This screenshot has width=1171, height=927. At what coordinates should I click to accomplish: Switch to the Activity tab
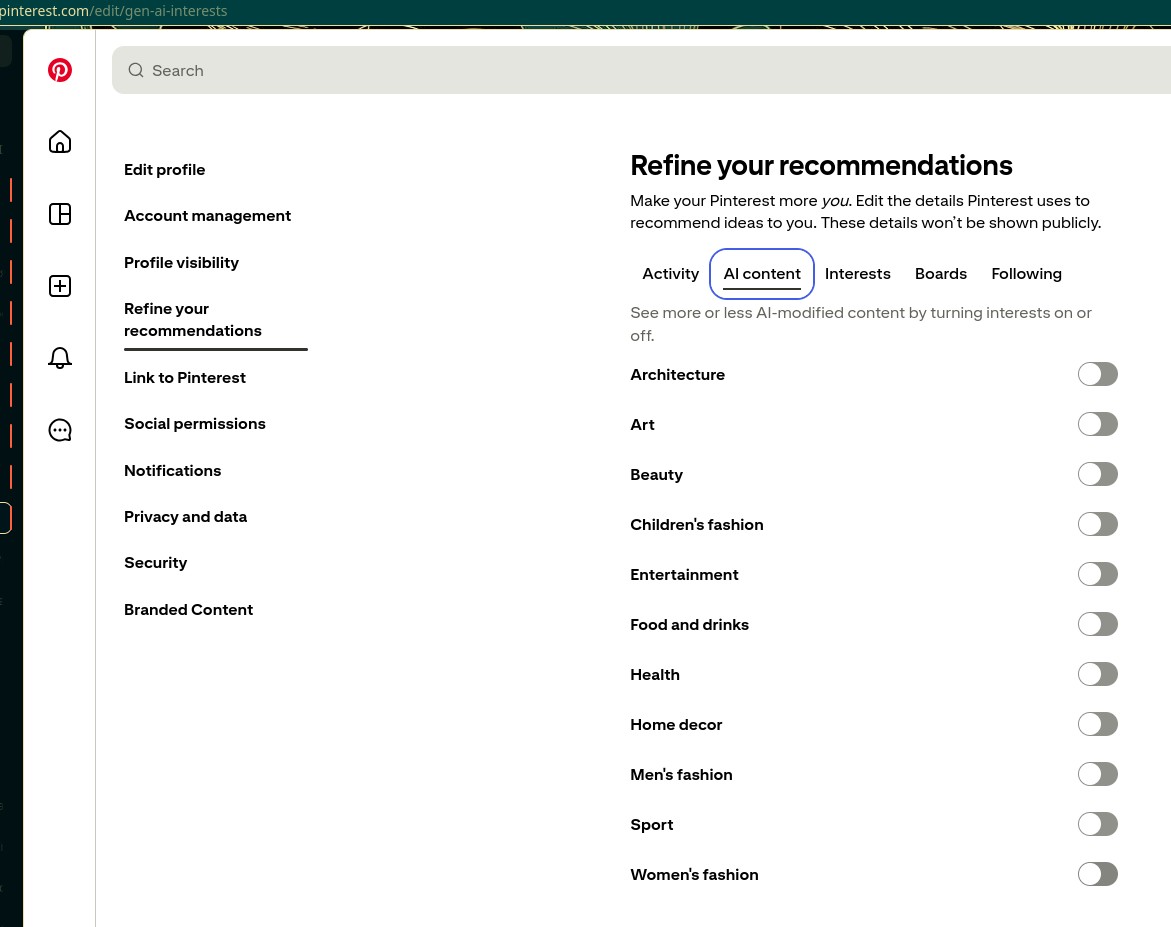671,274
